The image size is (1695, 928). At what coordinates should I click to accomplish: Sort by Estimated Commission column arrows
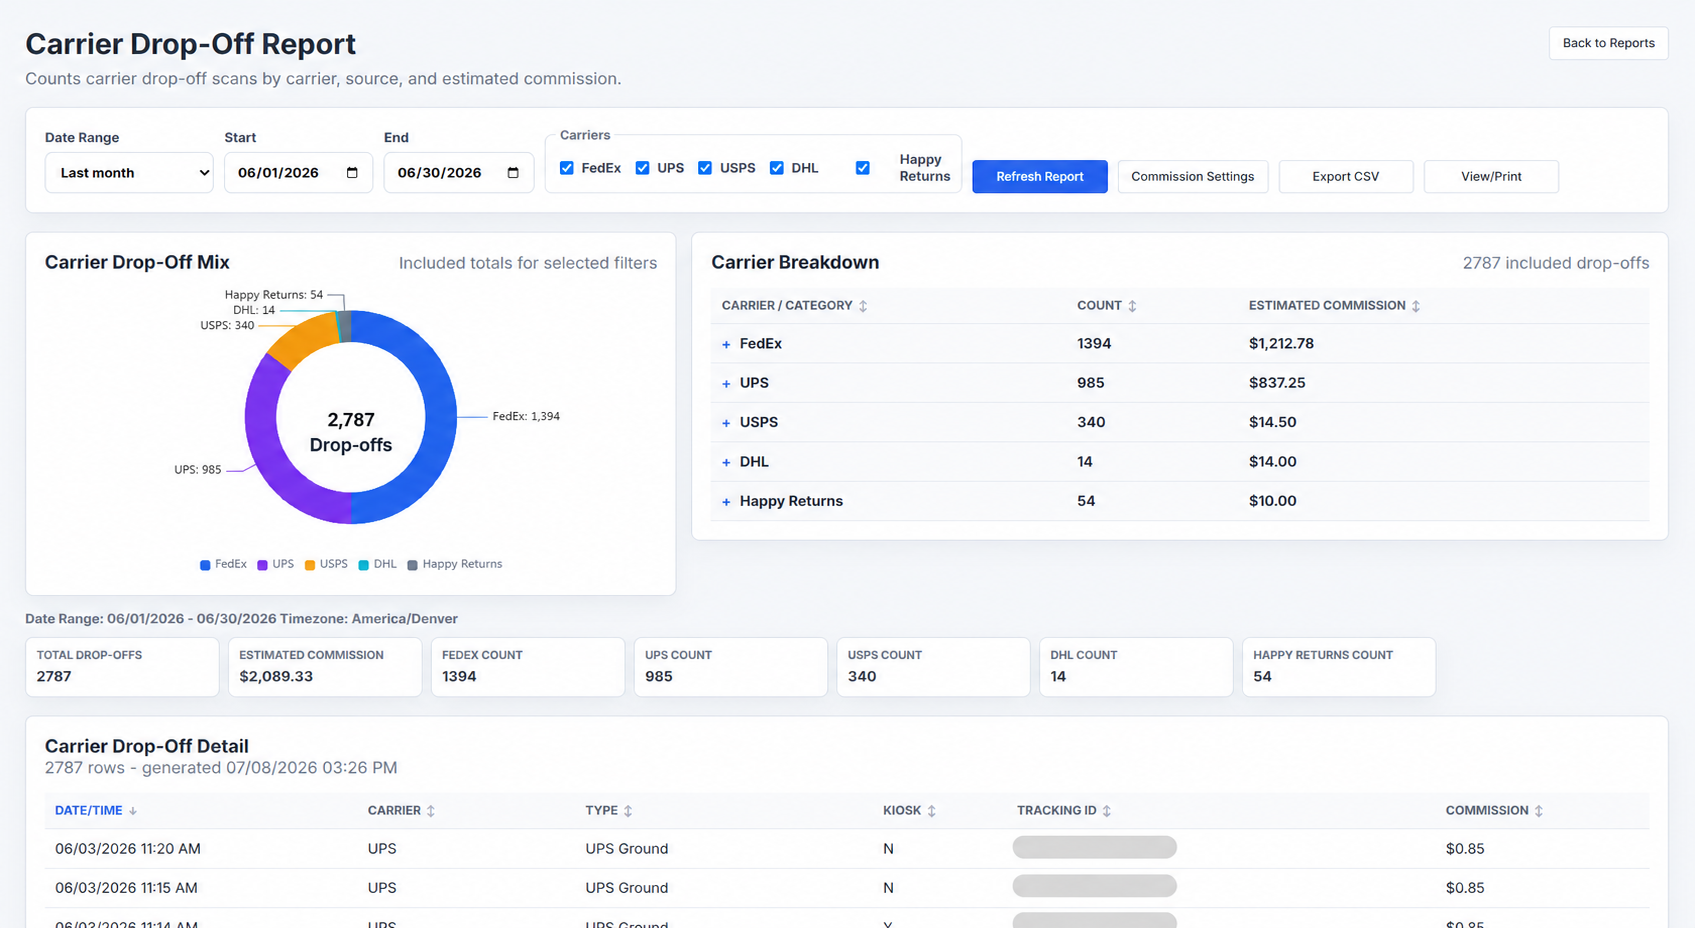[x=1416, y=306]
